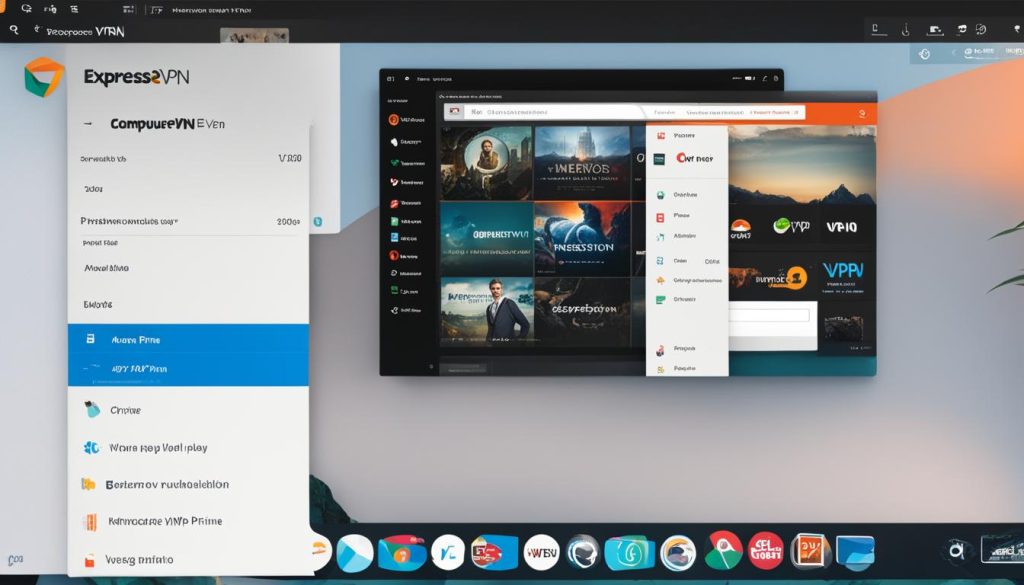Click the ExpressVPN title text

(x=136, y=77)
